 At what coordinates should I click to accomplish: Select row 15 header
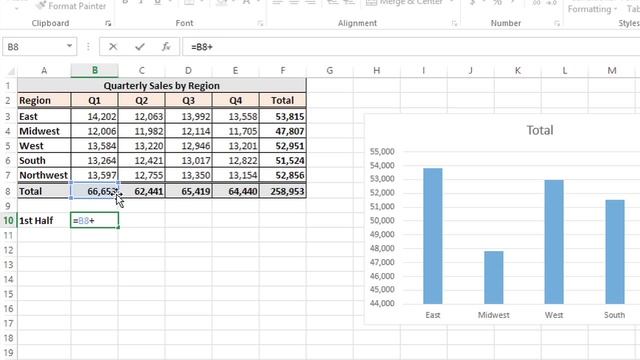(8, 294)
